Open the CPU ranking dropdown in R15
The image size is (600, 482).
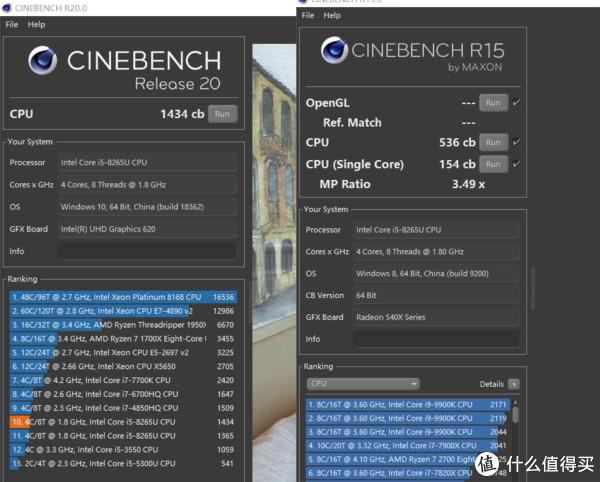tap(363, 384)
